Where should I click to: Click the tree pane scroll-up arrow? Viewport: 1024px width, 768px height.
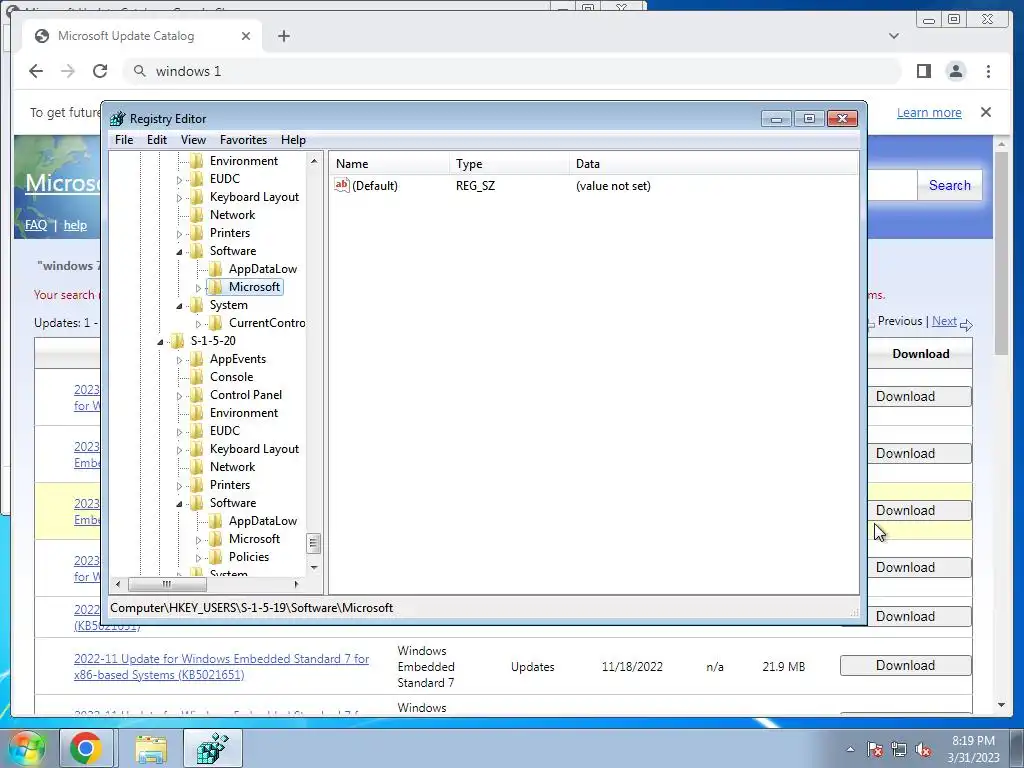point(314,161)
